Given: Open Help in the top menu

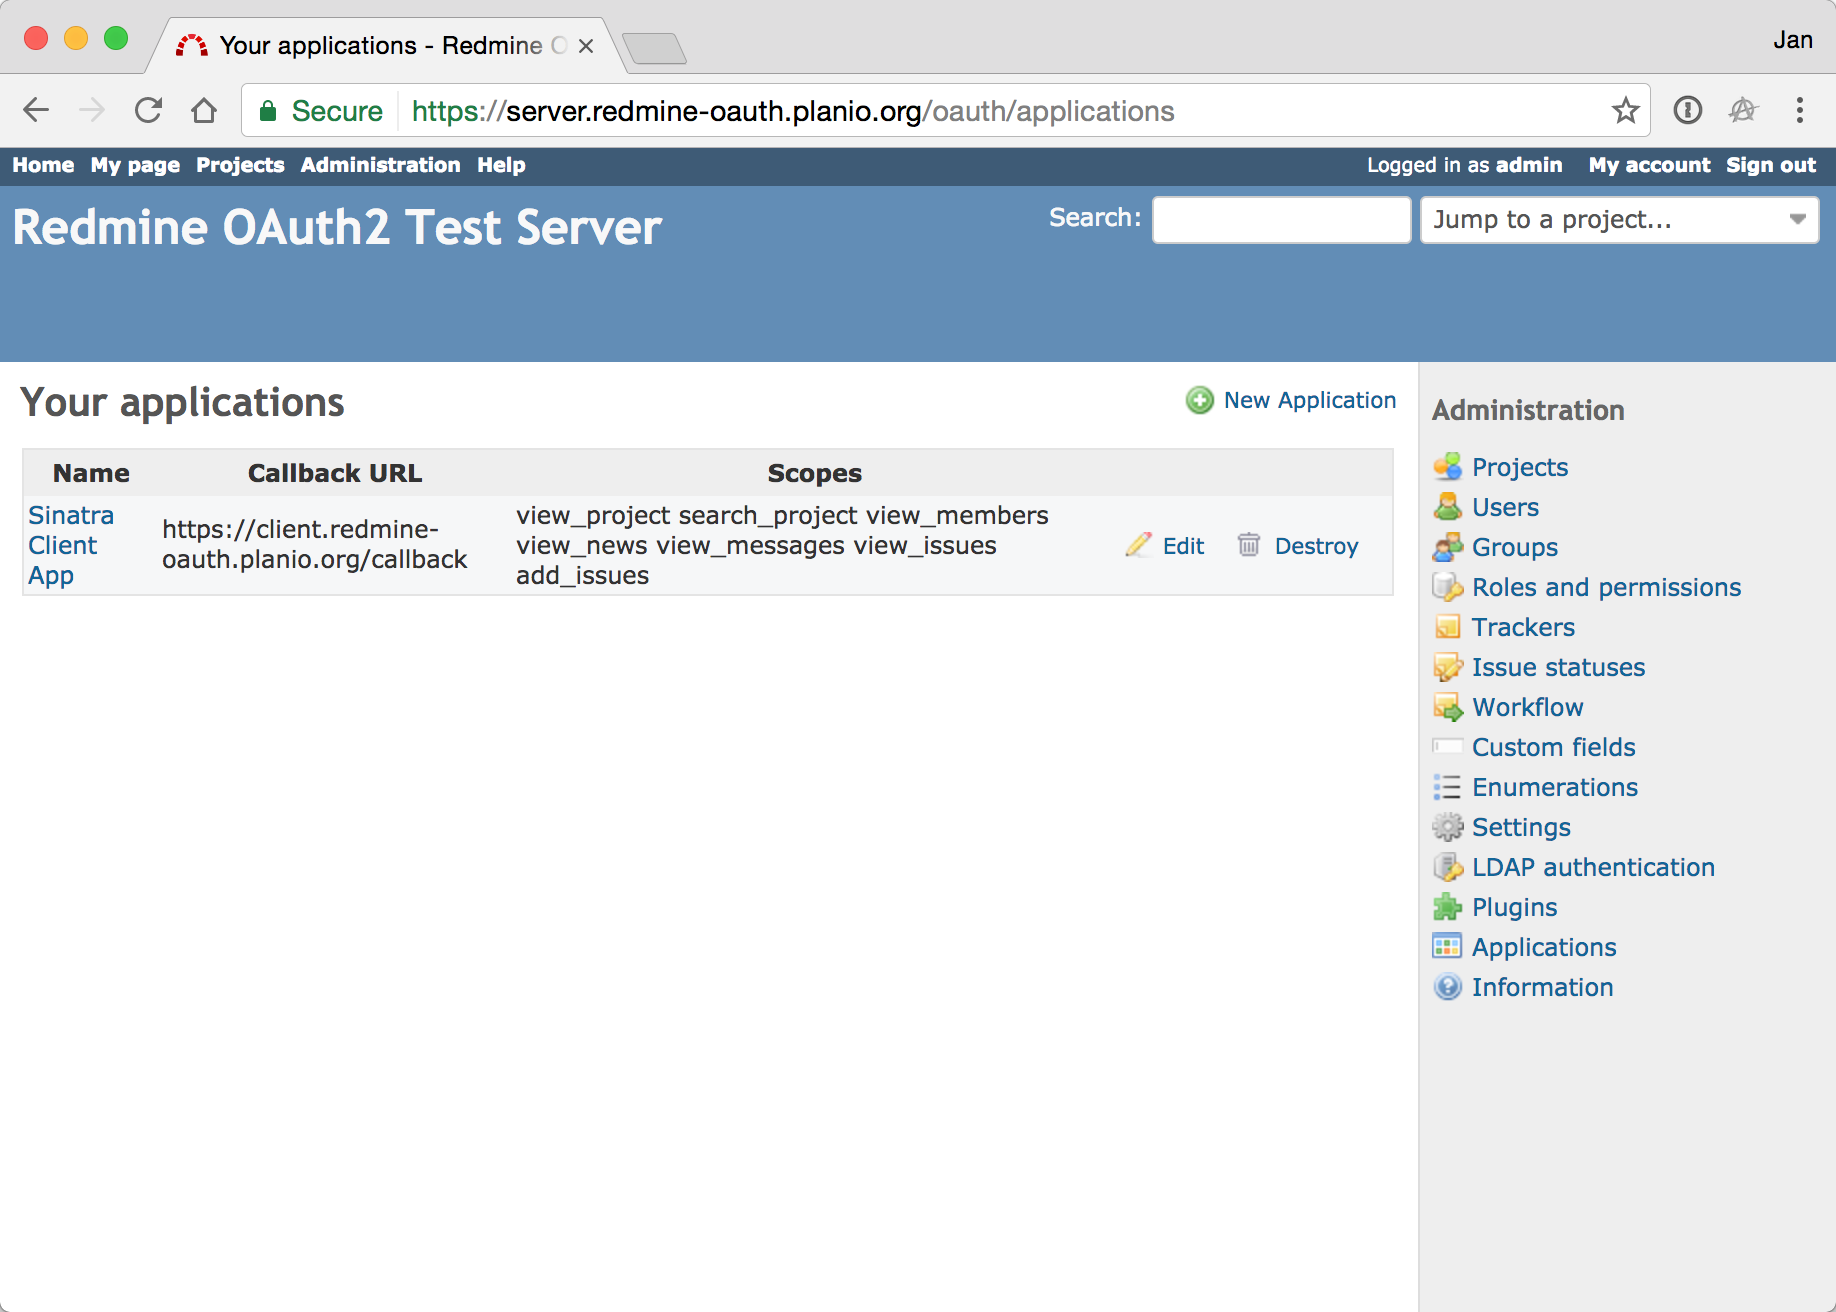Looking at the screenshot, I should coord(501,165).
